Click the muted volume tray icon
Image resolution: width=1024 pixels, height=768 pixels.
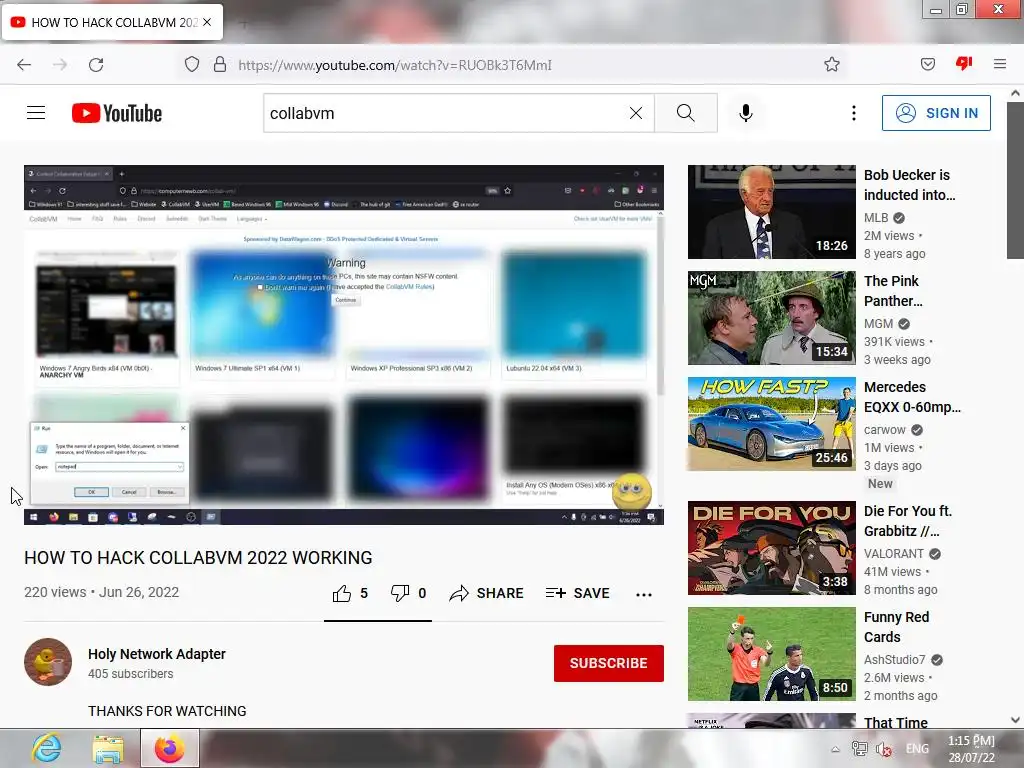(x=884, y=749)
